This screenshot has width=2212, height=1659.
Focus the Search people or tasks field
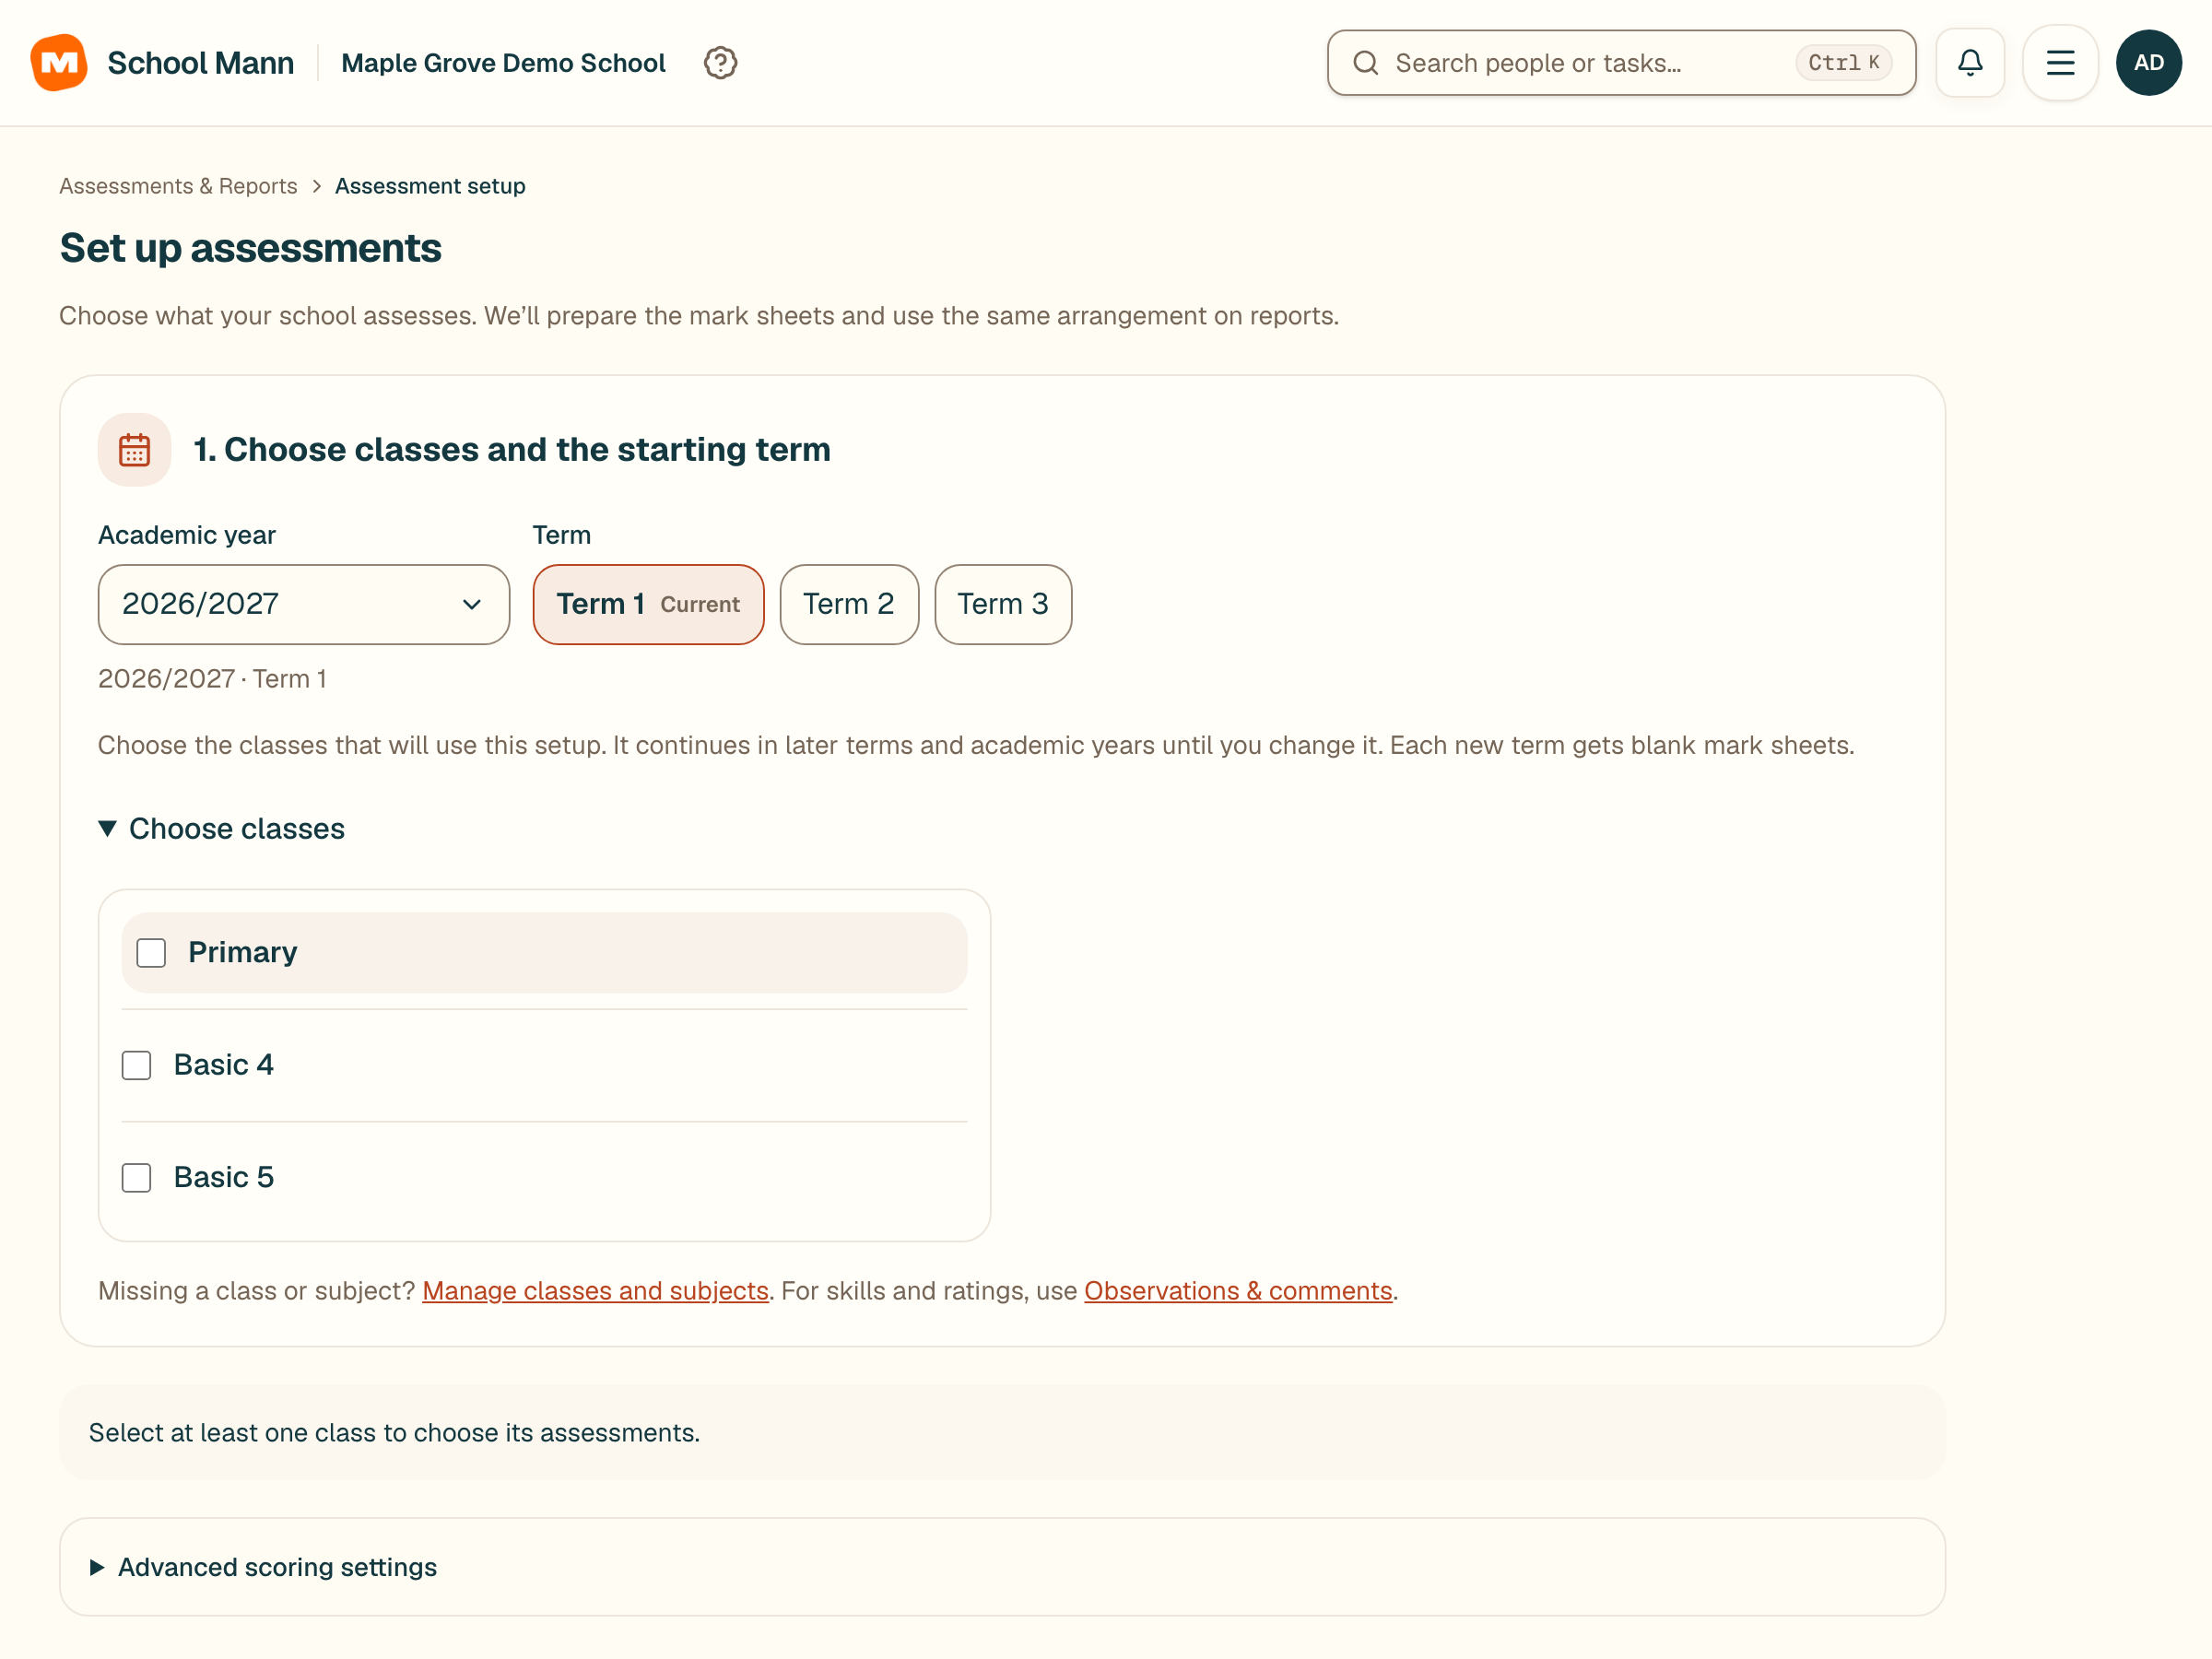1621,63
